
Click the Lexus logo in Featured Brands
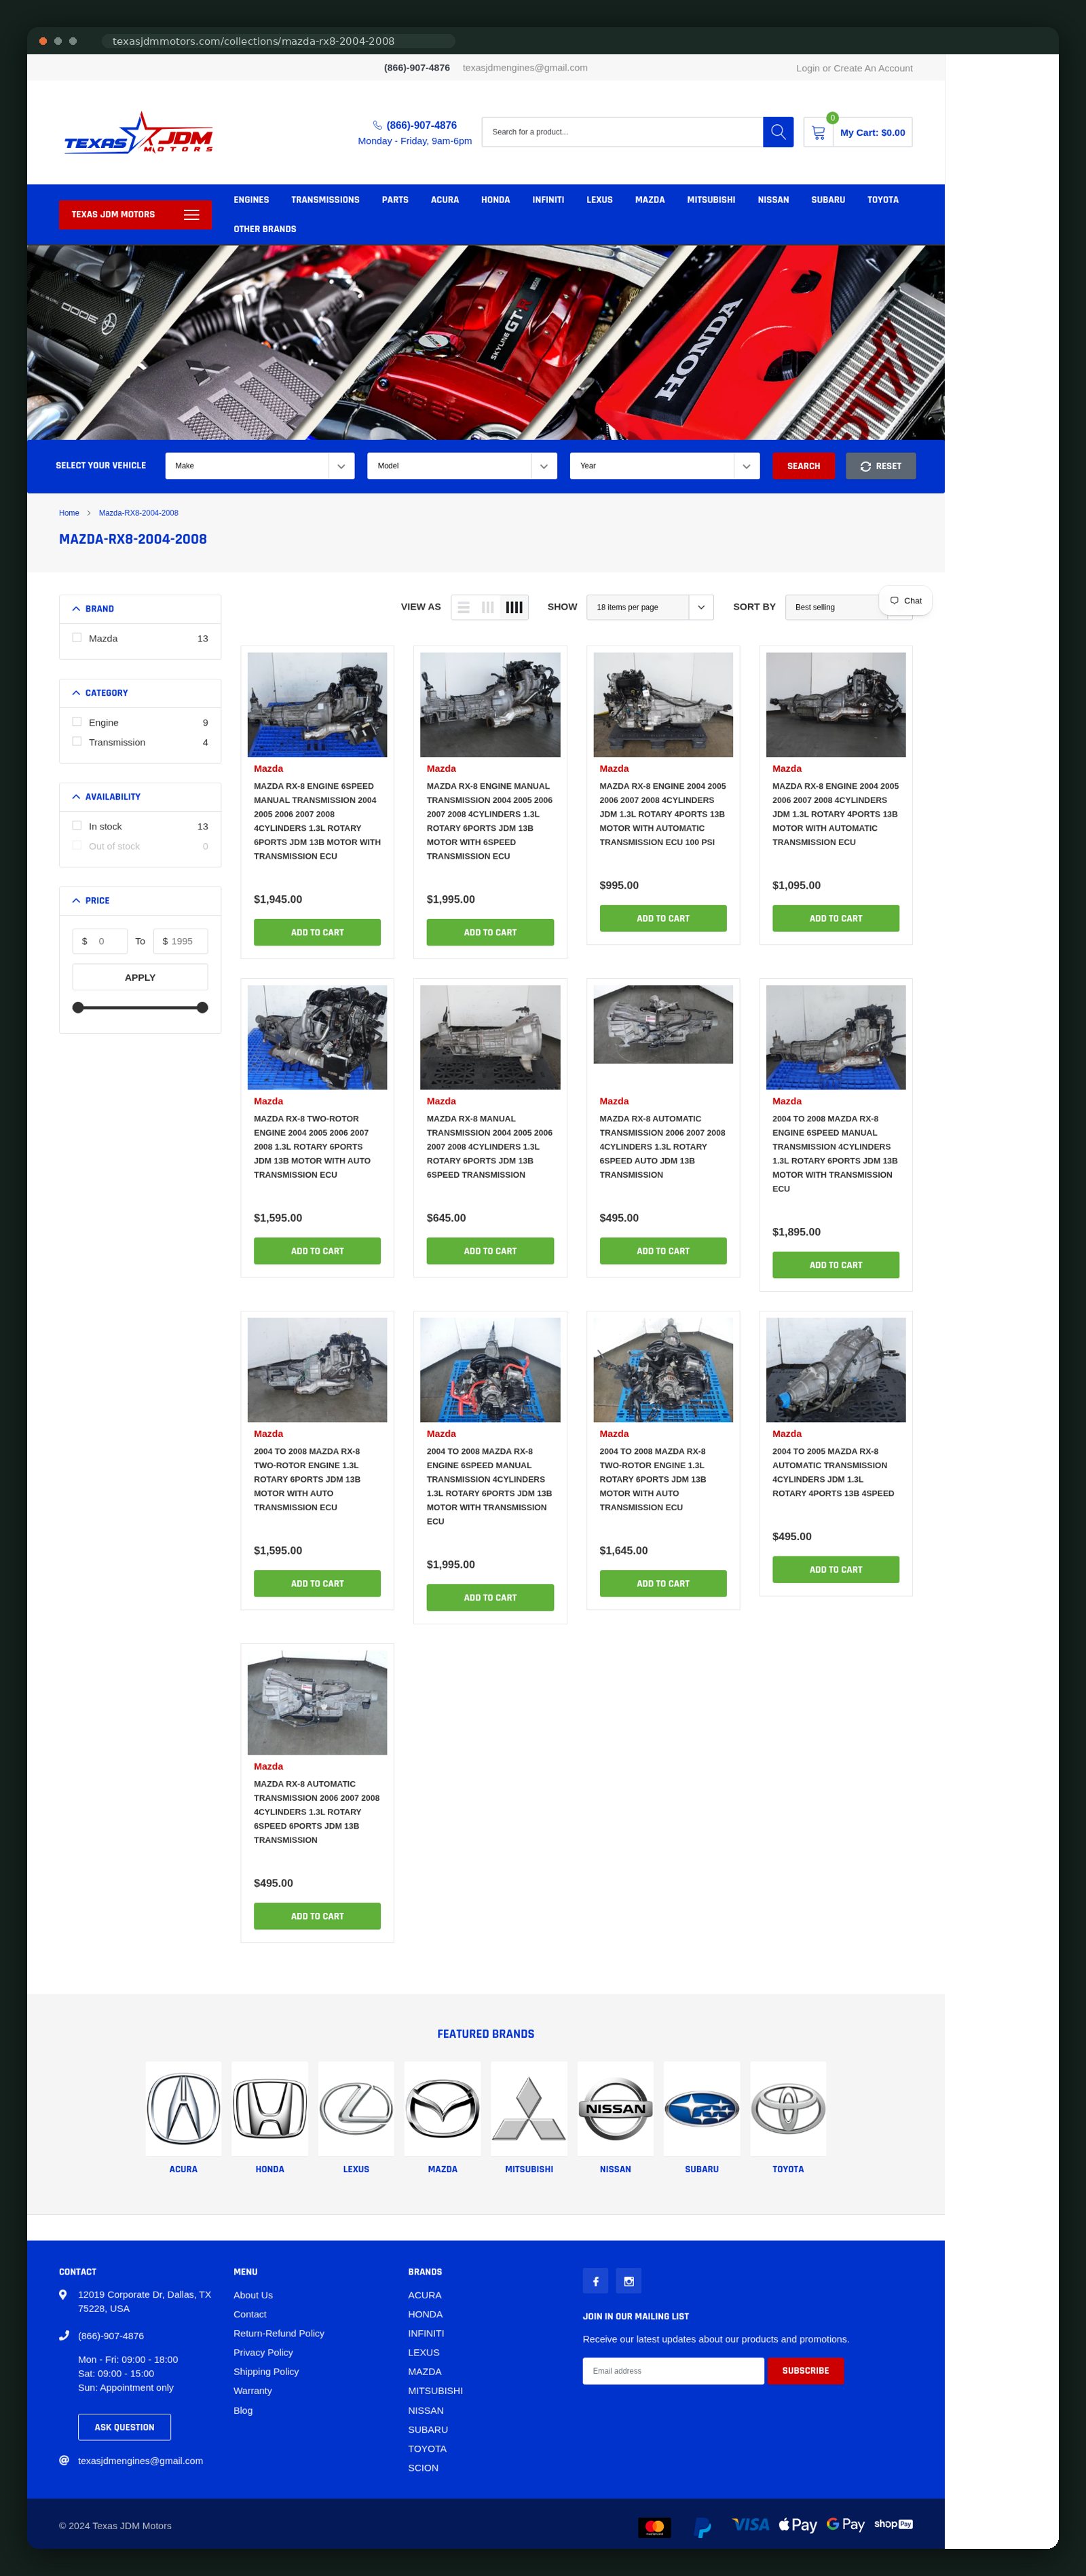point(356,2108)
